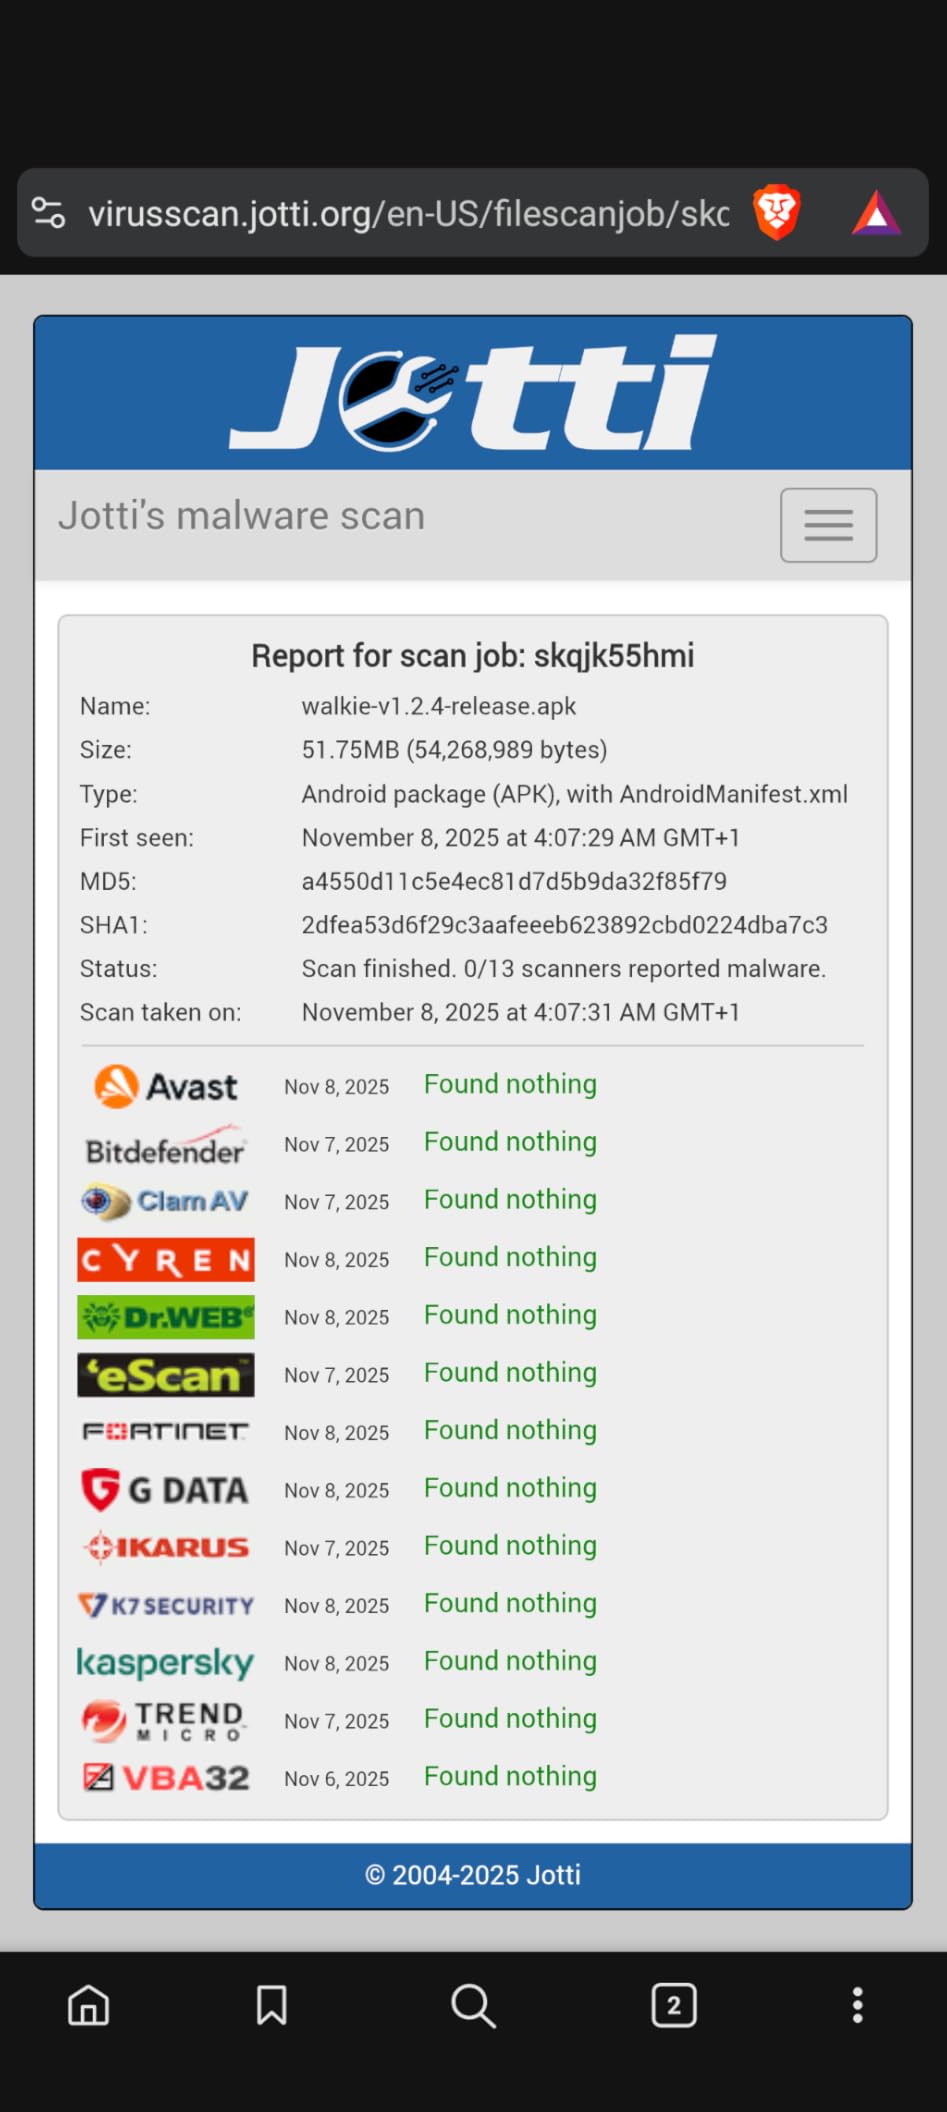Tap the Brave Rewards triangle icon

click(876, 213)
